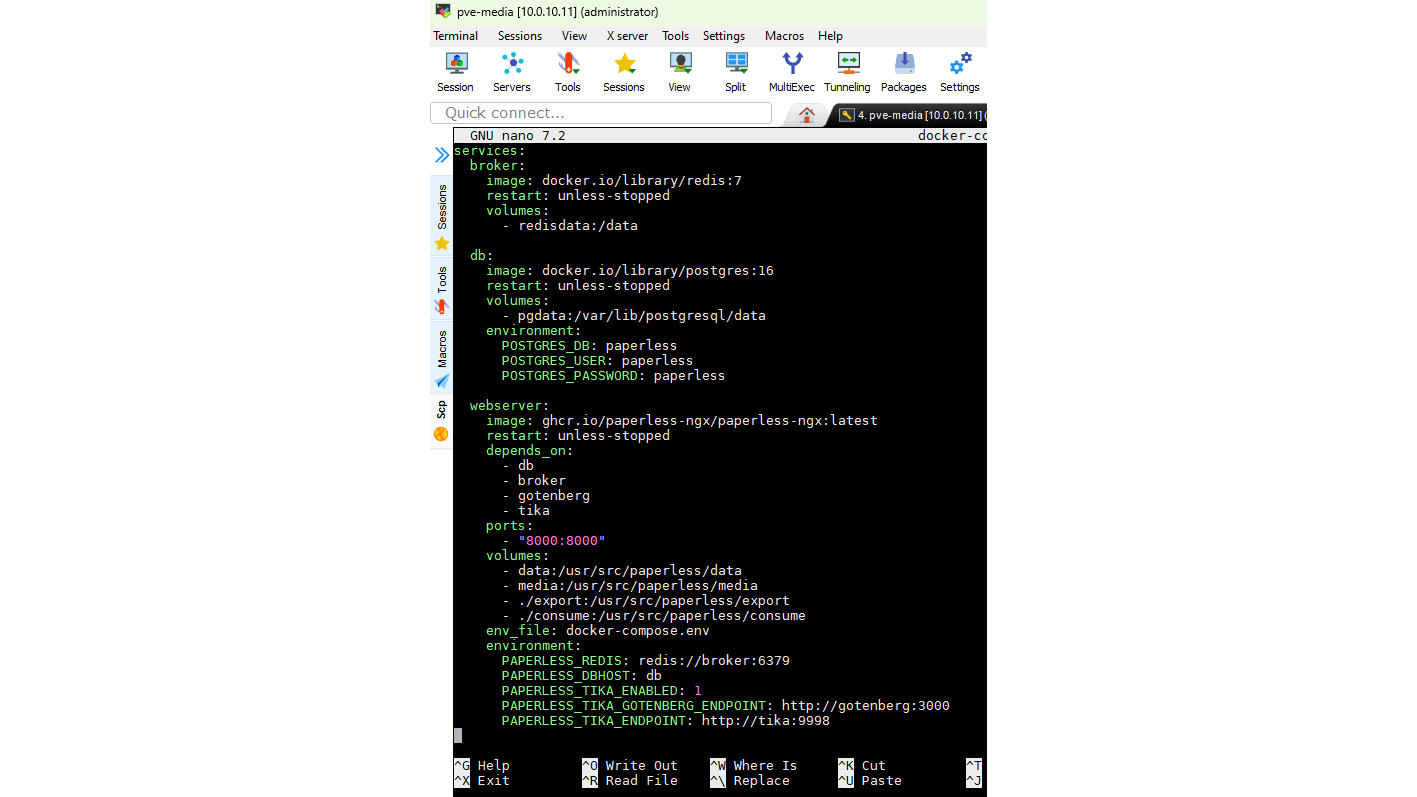Click the nano 'Replace' shortcut label
The image size is (1417, 797).
click(x=762, y=781)
